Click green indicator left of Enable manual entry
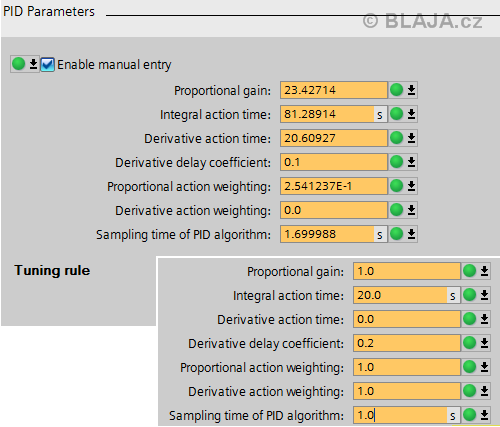 (x=18, y=64)
